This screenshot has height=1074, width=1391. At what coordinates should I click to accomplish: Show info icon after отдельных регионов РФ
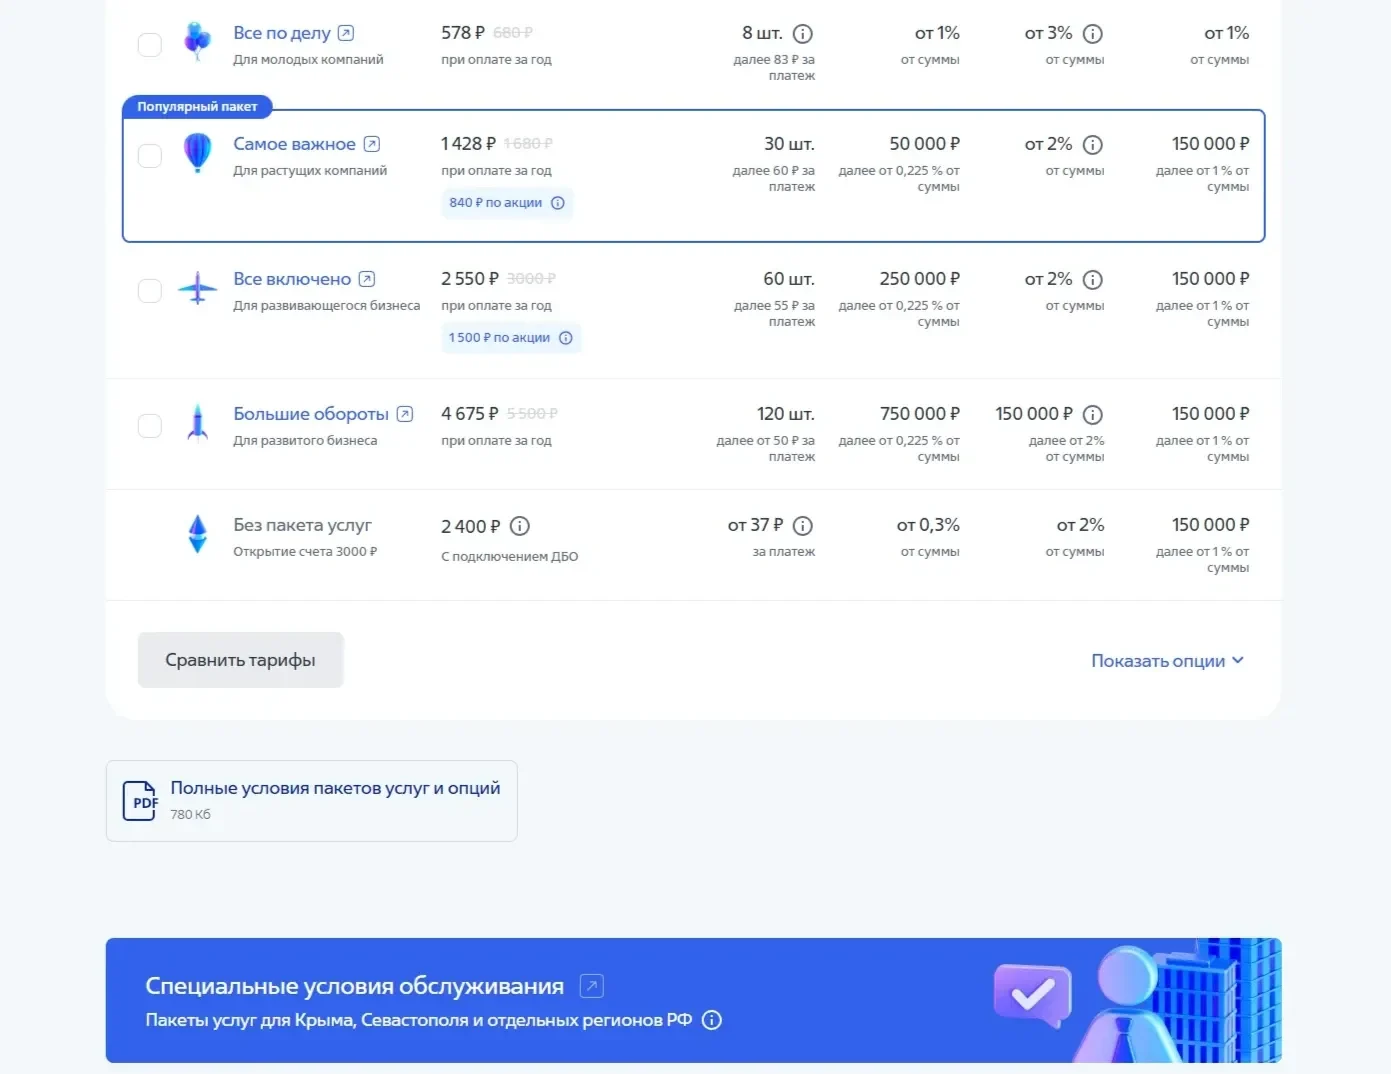pyautogui.click(x=712, y=1020)
